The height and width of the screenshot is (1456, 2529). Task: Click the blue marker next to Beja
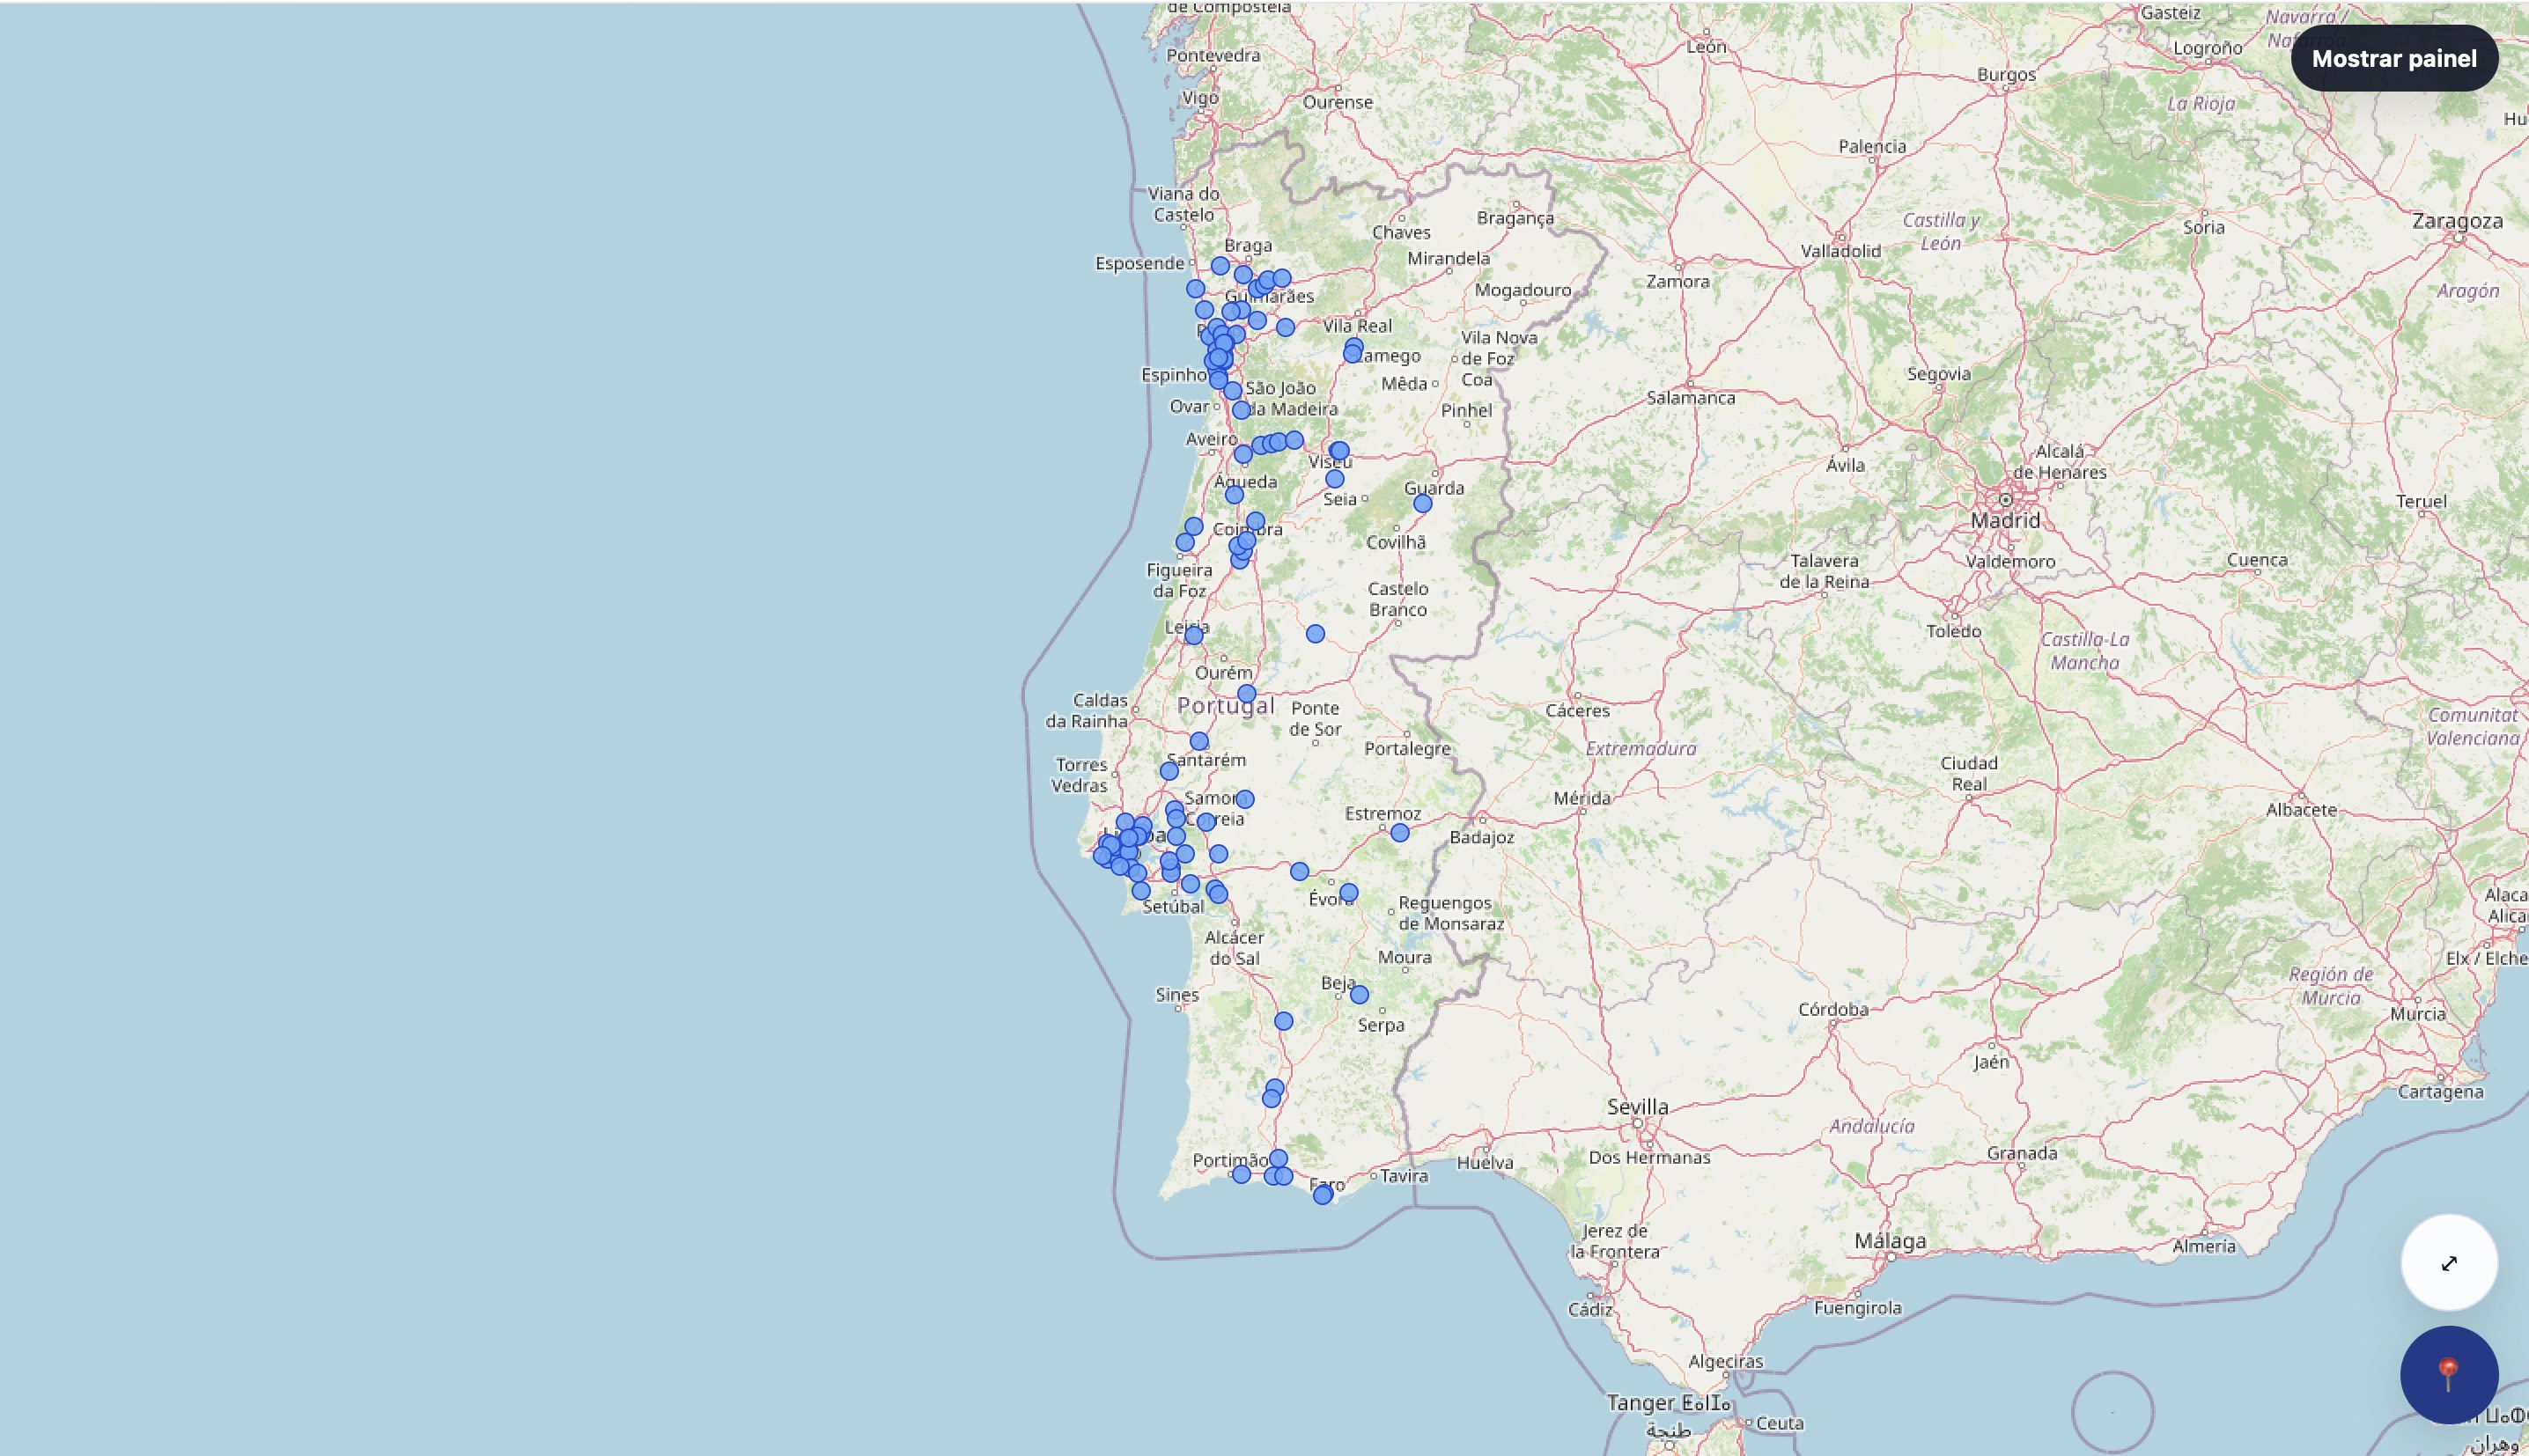click(x=1359, y=995)
